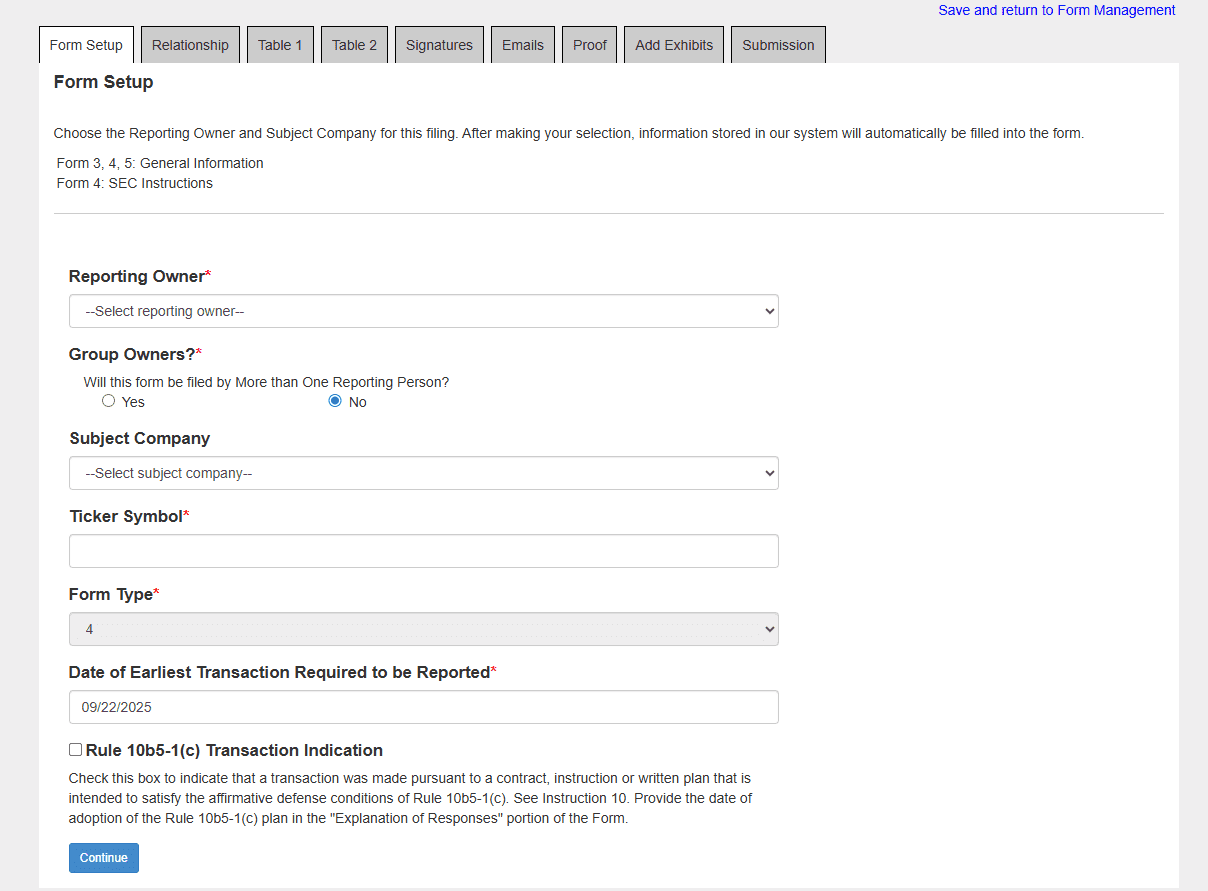
Task: Select the Form Setup tab
Action: 86,45
